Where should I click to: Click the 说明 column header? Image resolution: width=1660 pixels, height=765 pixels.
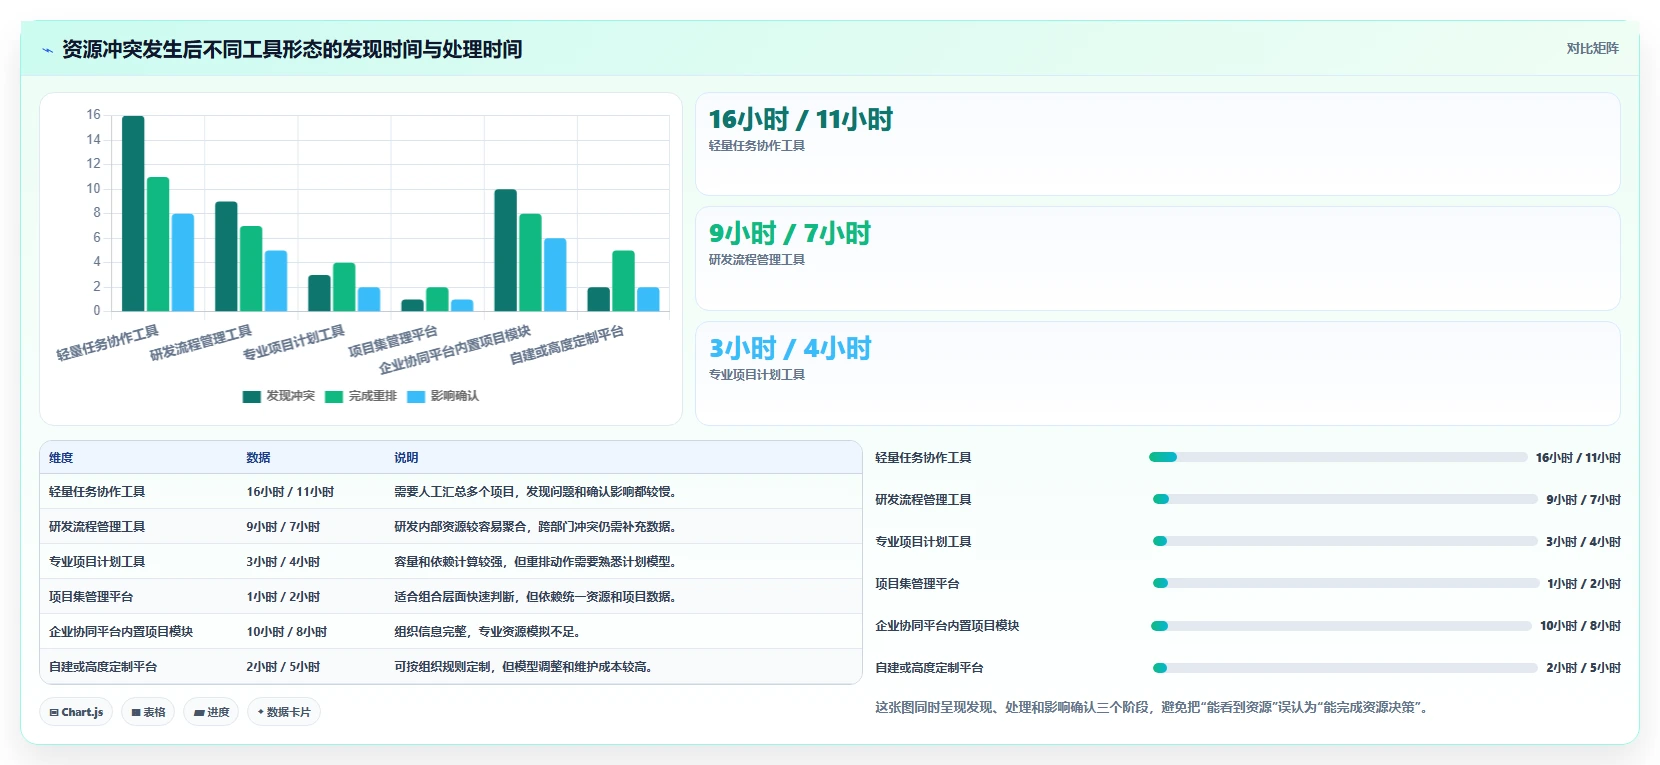pyautogui.click(x=406, y=458)
